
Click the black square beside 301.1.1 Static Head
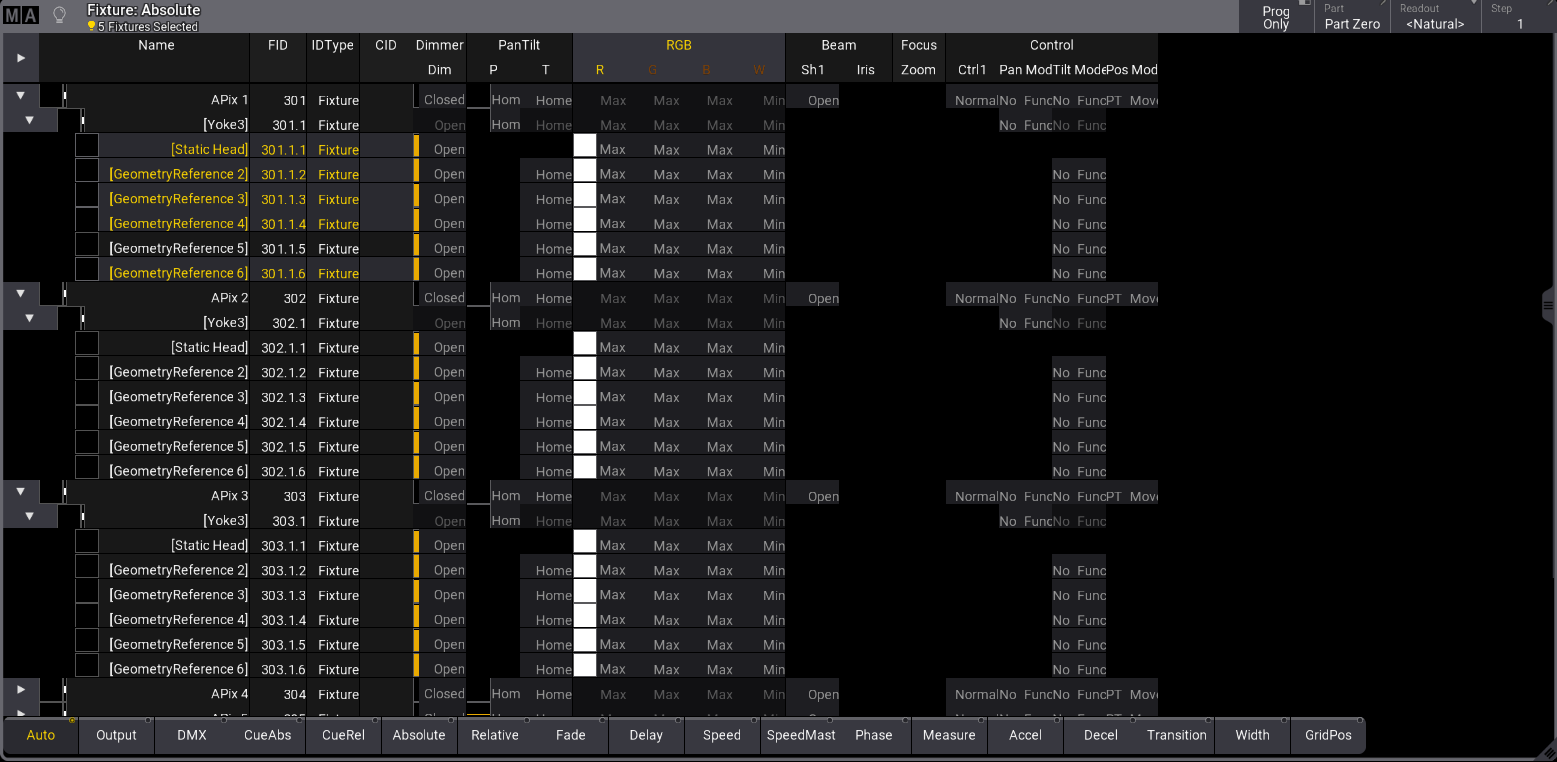pos(87,146)
